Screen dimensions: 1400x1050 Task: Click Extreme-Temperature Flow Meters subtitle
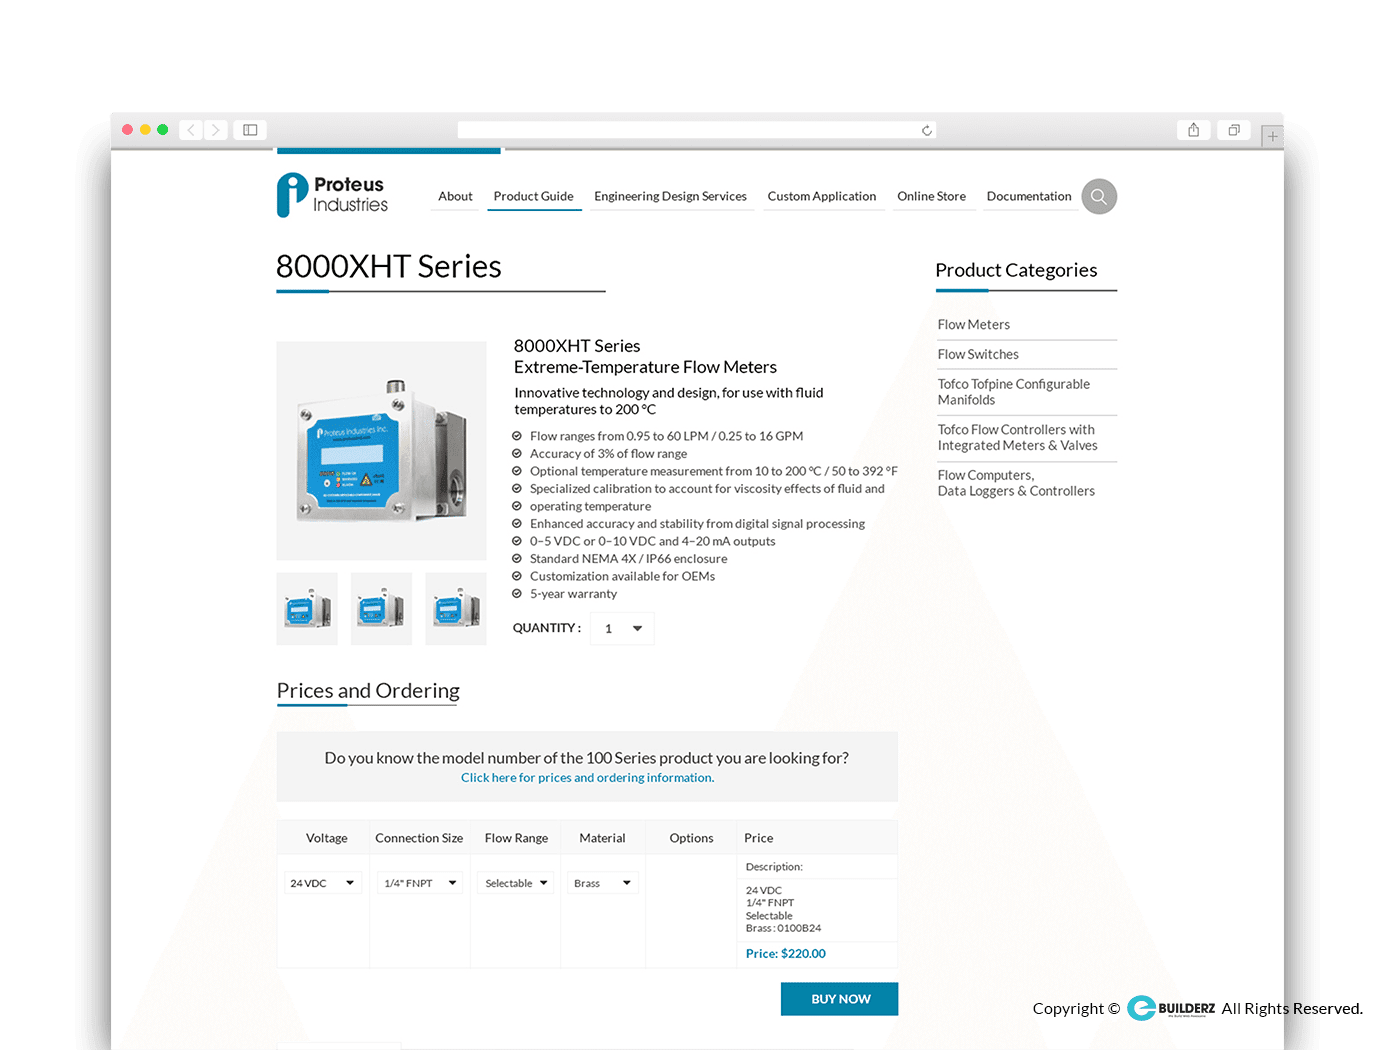point(645,367)
